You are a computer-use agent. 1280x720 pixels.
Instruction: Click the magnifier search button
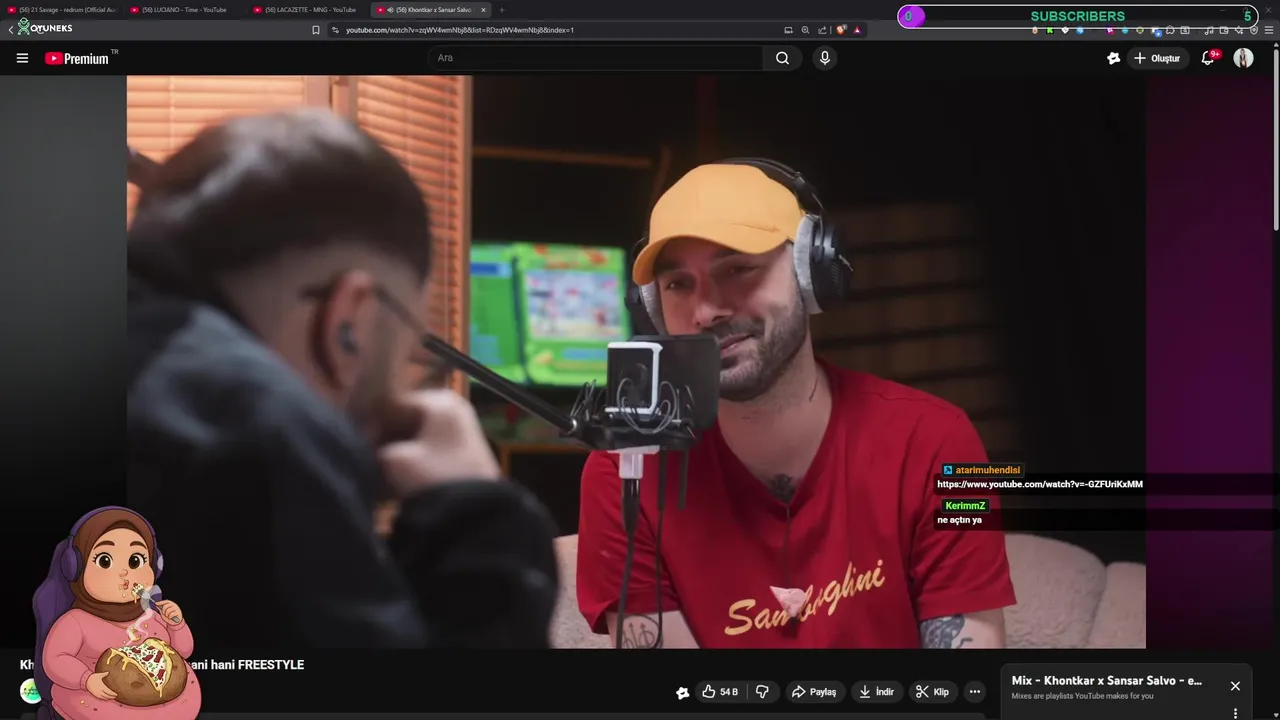[x=783, y=58]
